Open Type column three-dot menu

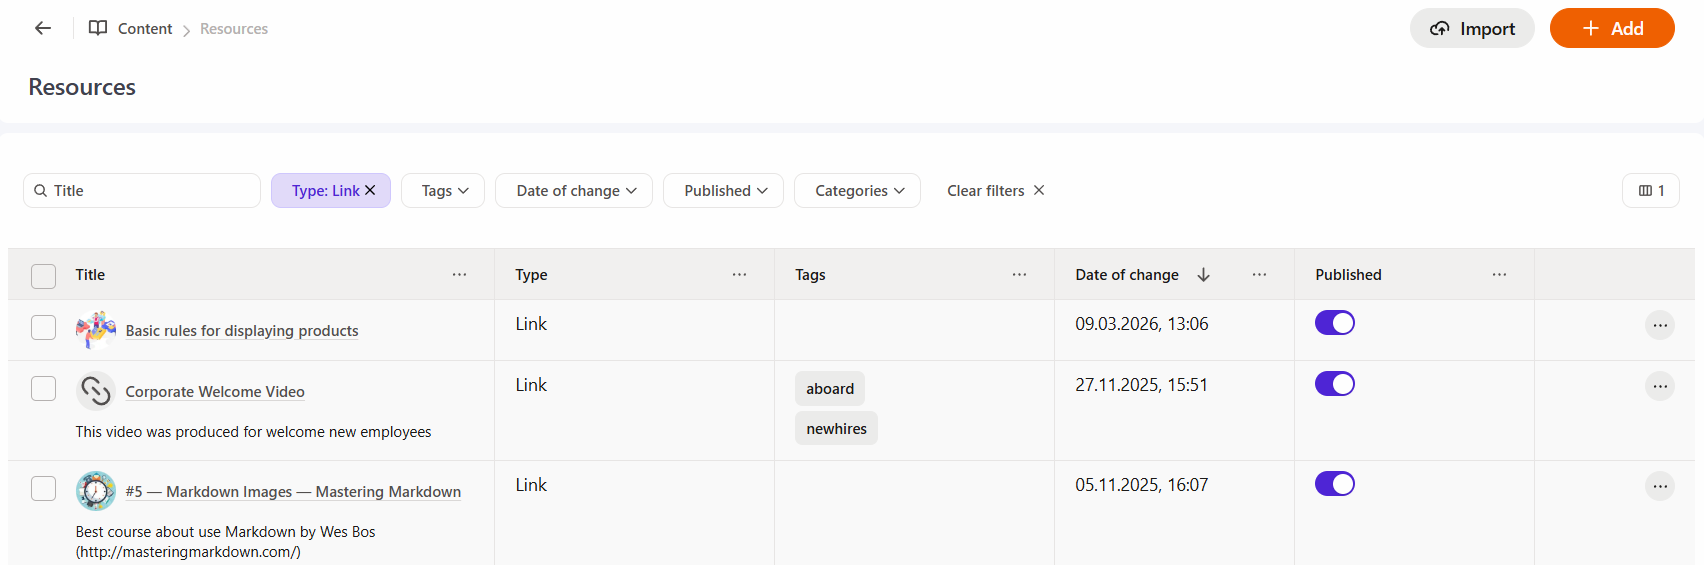[x=739, y=274]
